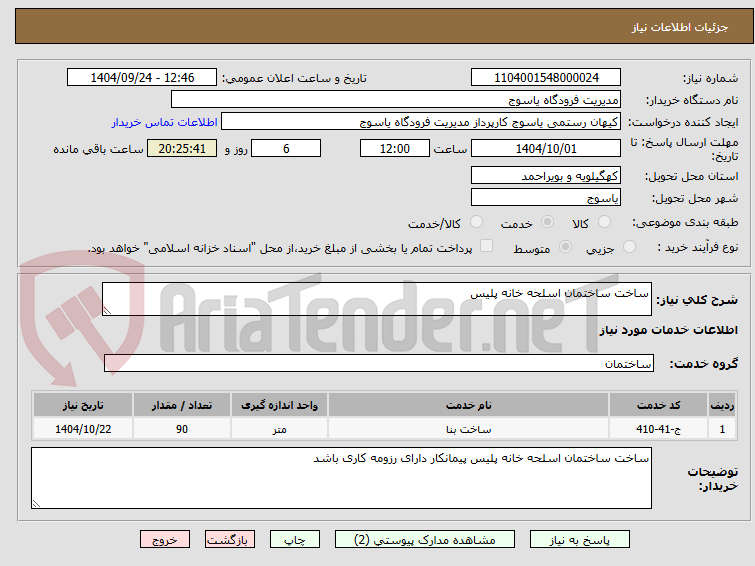Click the نوع فرآیند خرید label

[698, 247]
